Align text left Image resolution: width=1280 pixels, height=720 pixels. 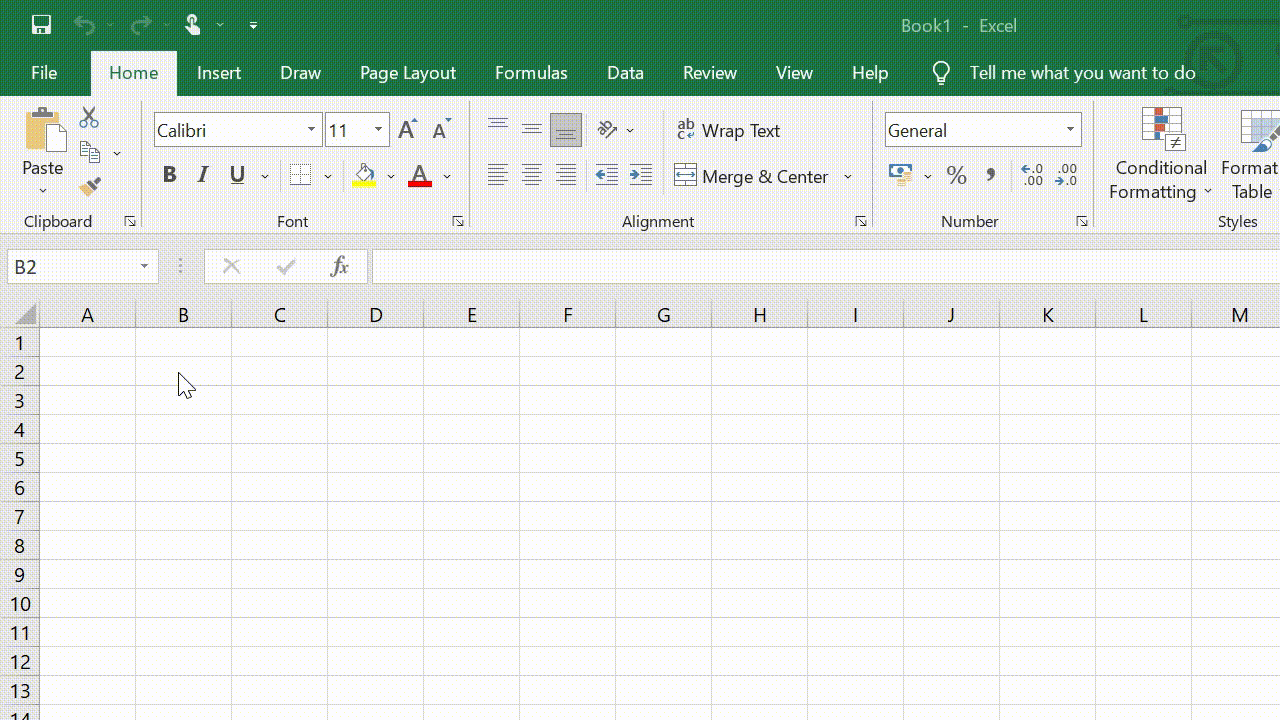[x=498, y=176]
